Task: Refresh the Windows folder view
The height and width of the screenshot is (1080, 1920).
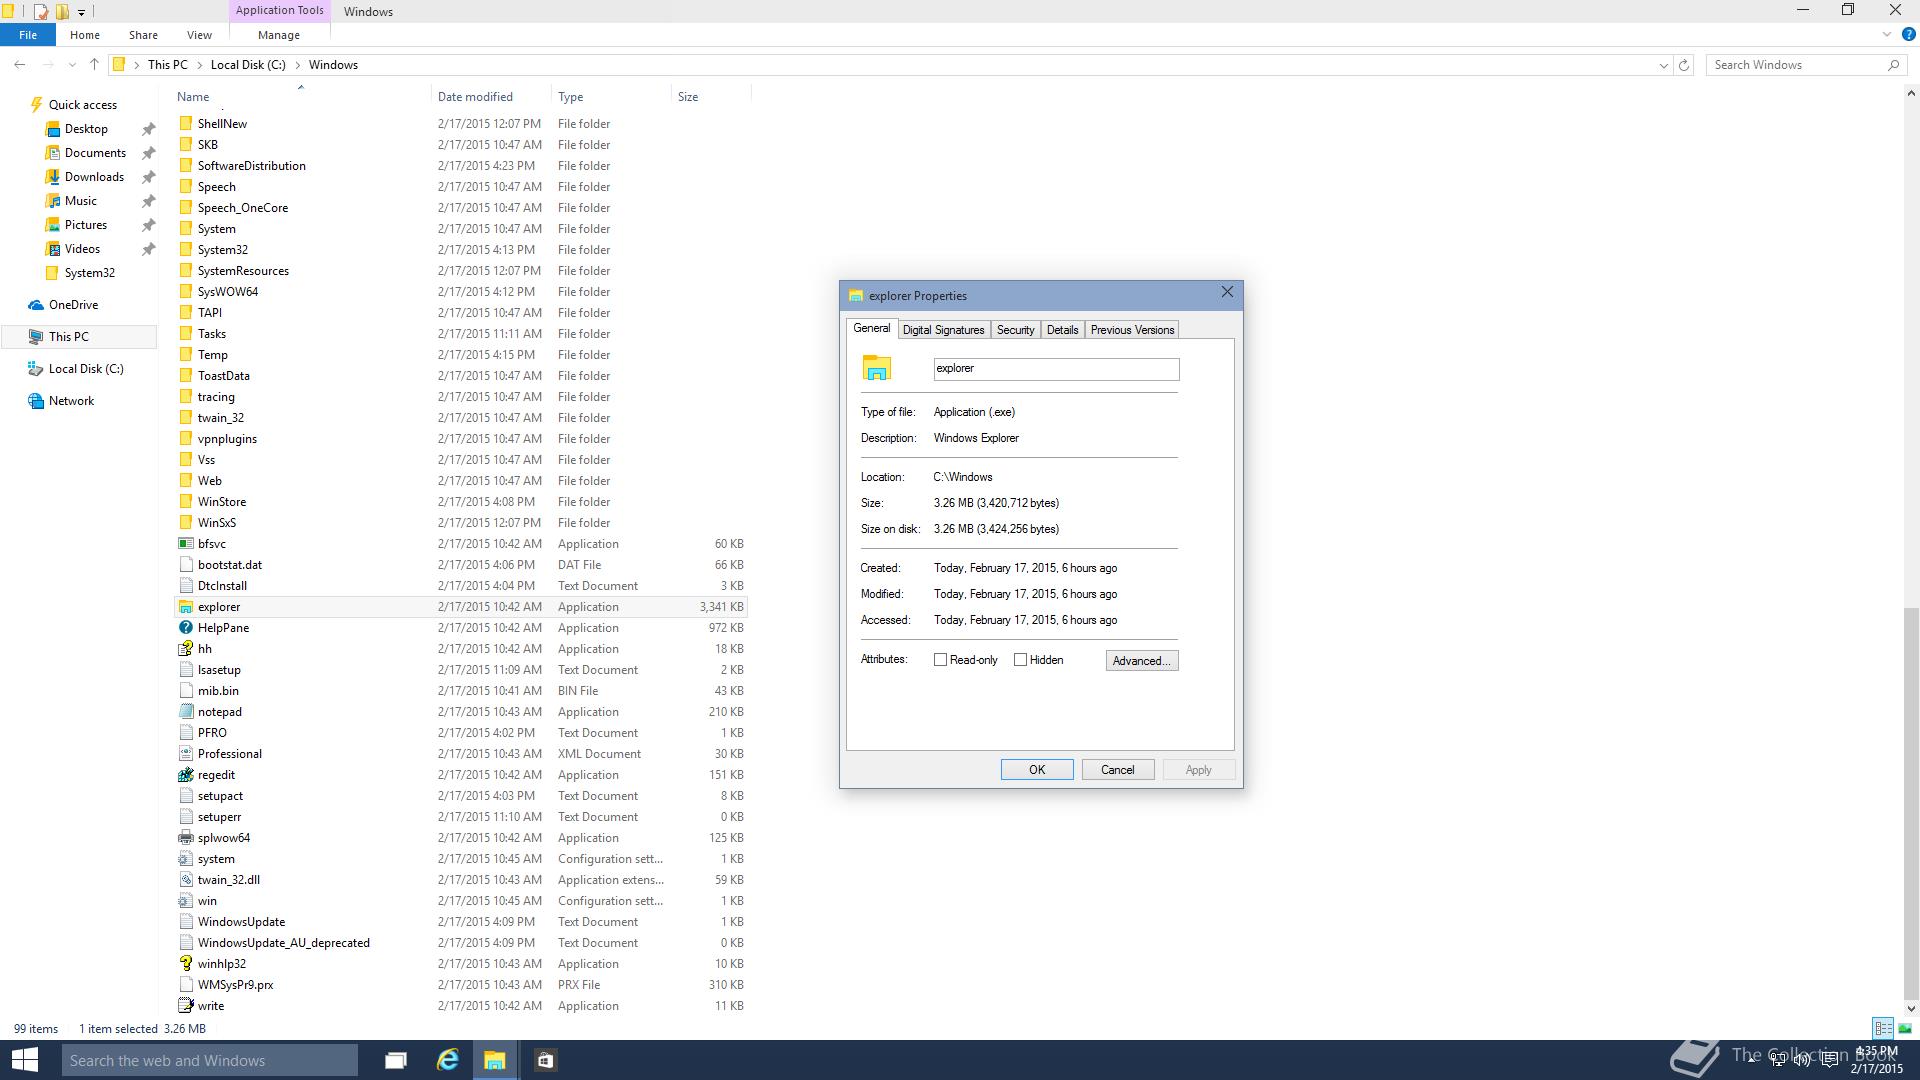Action: tap(1684, 65)
